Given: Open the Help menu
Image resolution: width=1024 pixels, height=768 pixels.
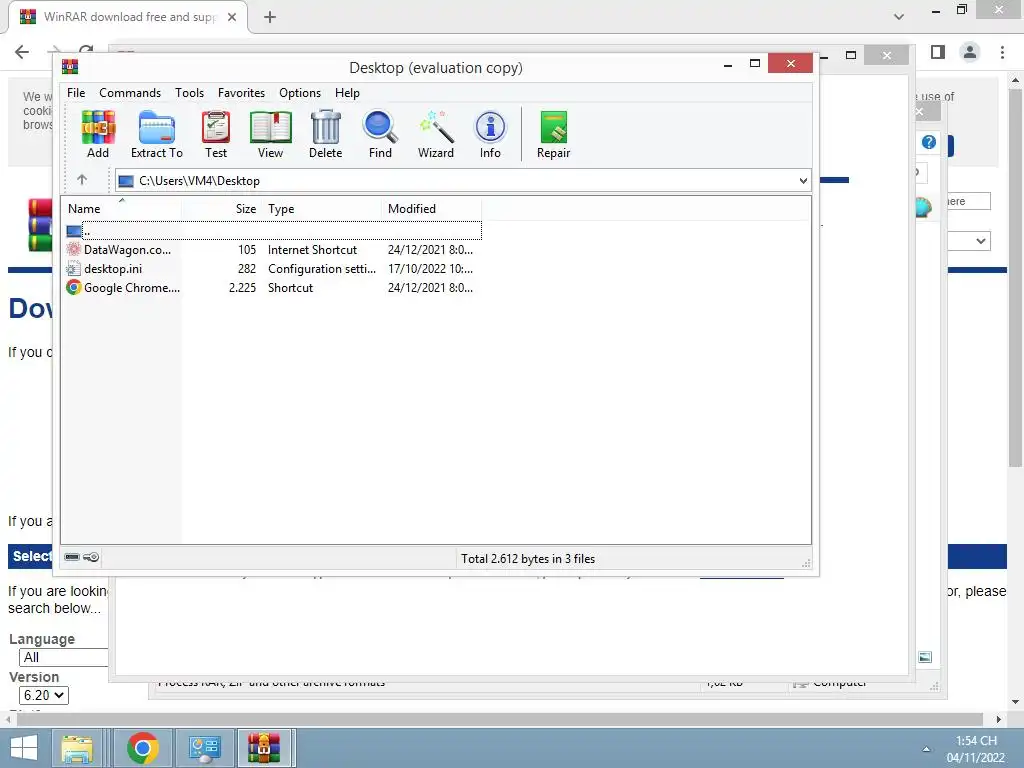Looking at the screenshot, I should [347, 93].
